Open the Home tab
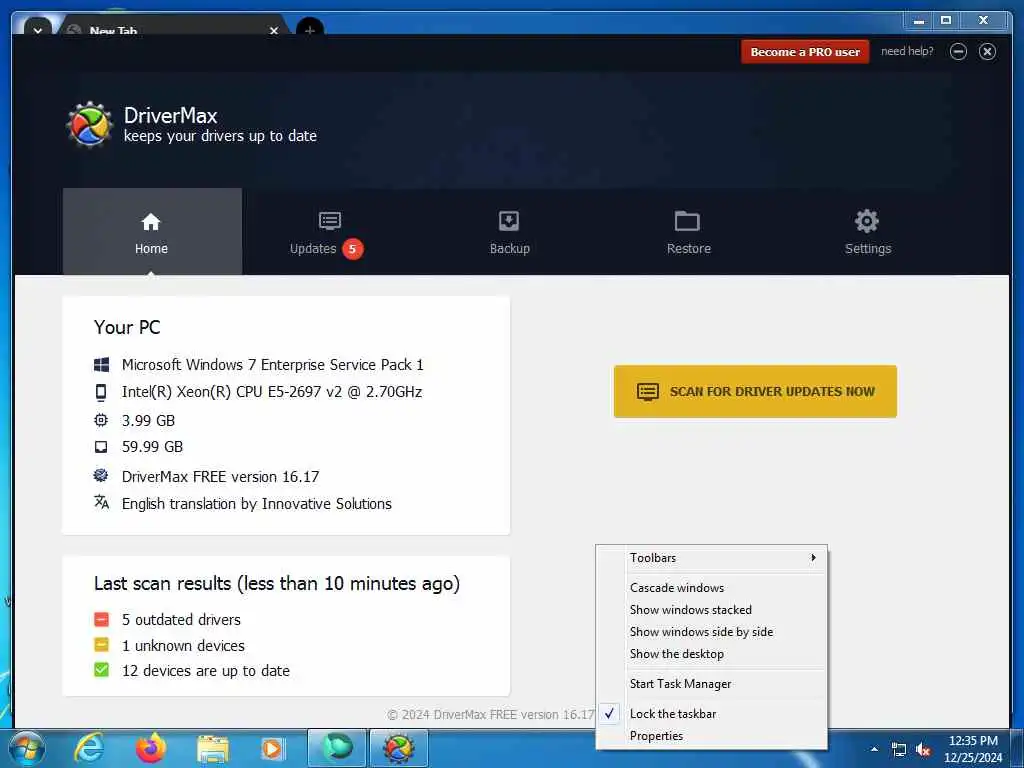The width and height of the screenshot is (1024, 768). 152,231
